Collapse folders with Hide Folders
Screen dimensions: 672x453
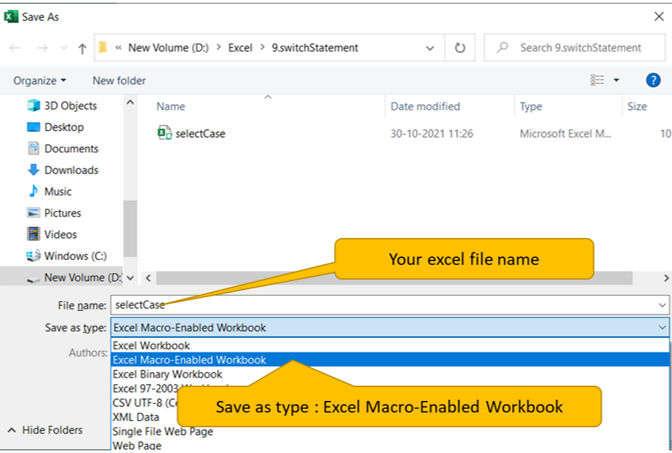tap(45, 430)
